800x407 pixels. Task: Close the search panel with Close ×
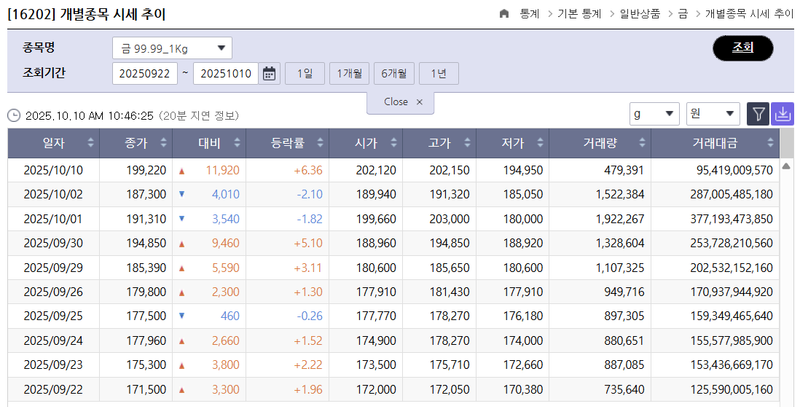[400, 102]
